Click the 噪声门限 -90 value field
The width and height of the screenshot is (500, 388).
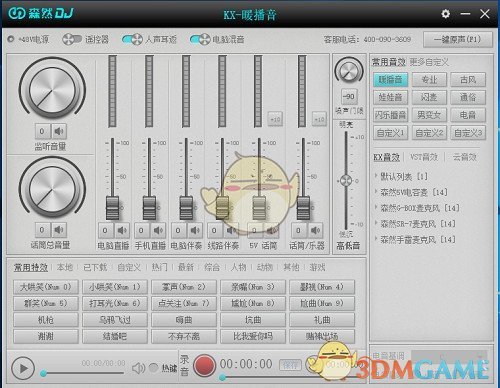point(349,97)
